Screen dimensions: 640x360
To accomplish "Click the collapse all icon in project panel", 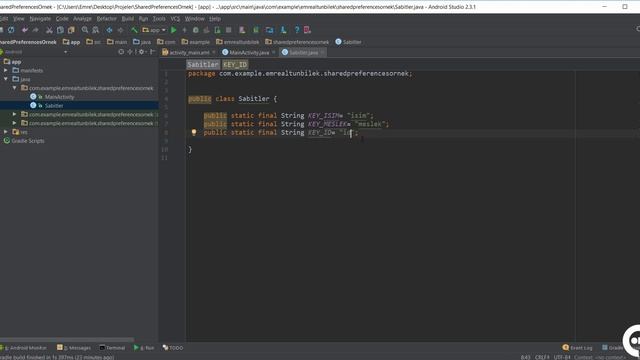I will (x=131, y=52).
